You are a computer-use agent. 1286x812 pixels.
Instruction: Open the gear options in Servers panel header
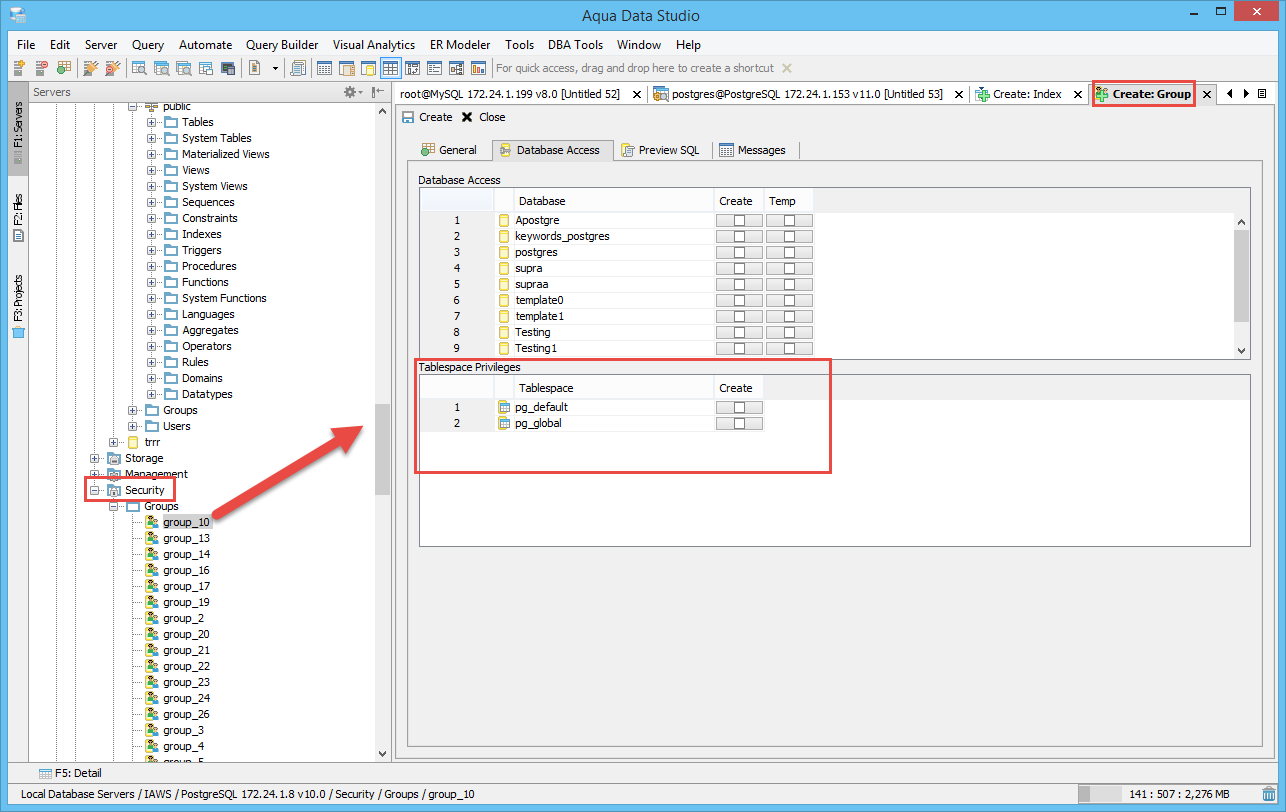[x=352, y=92]
